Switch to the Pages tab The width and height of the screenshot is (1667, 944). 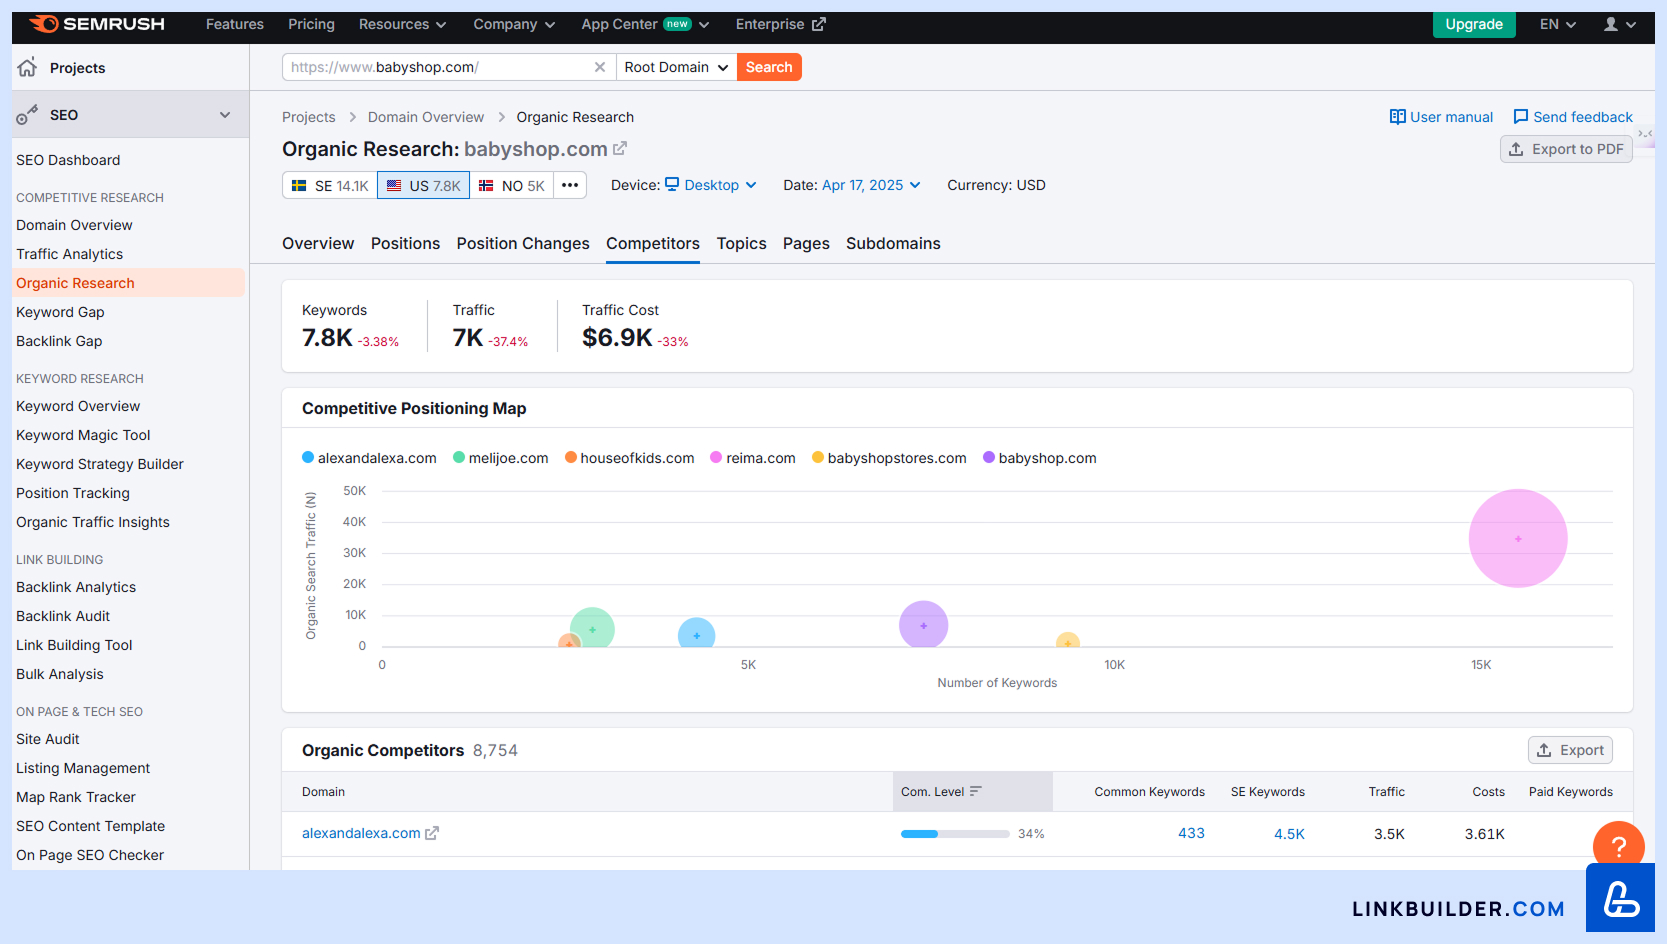click(x=806, y=243)
